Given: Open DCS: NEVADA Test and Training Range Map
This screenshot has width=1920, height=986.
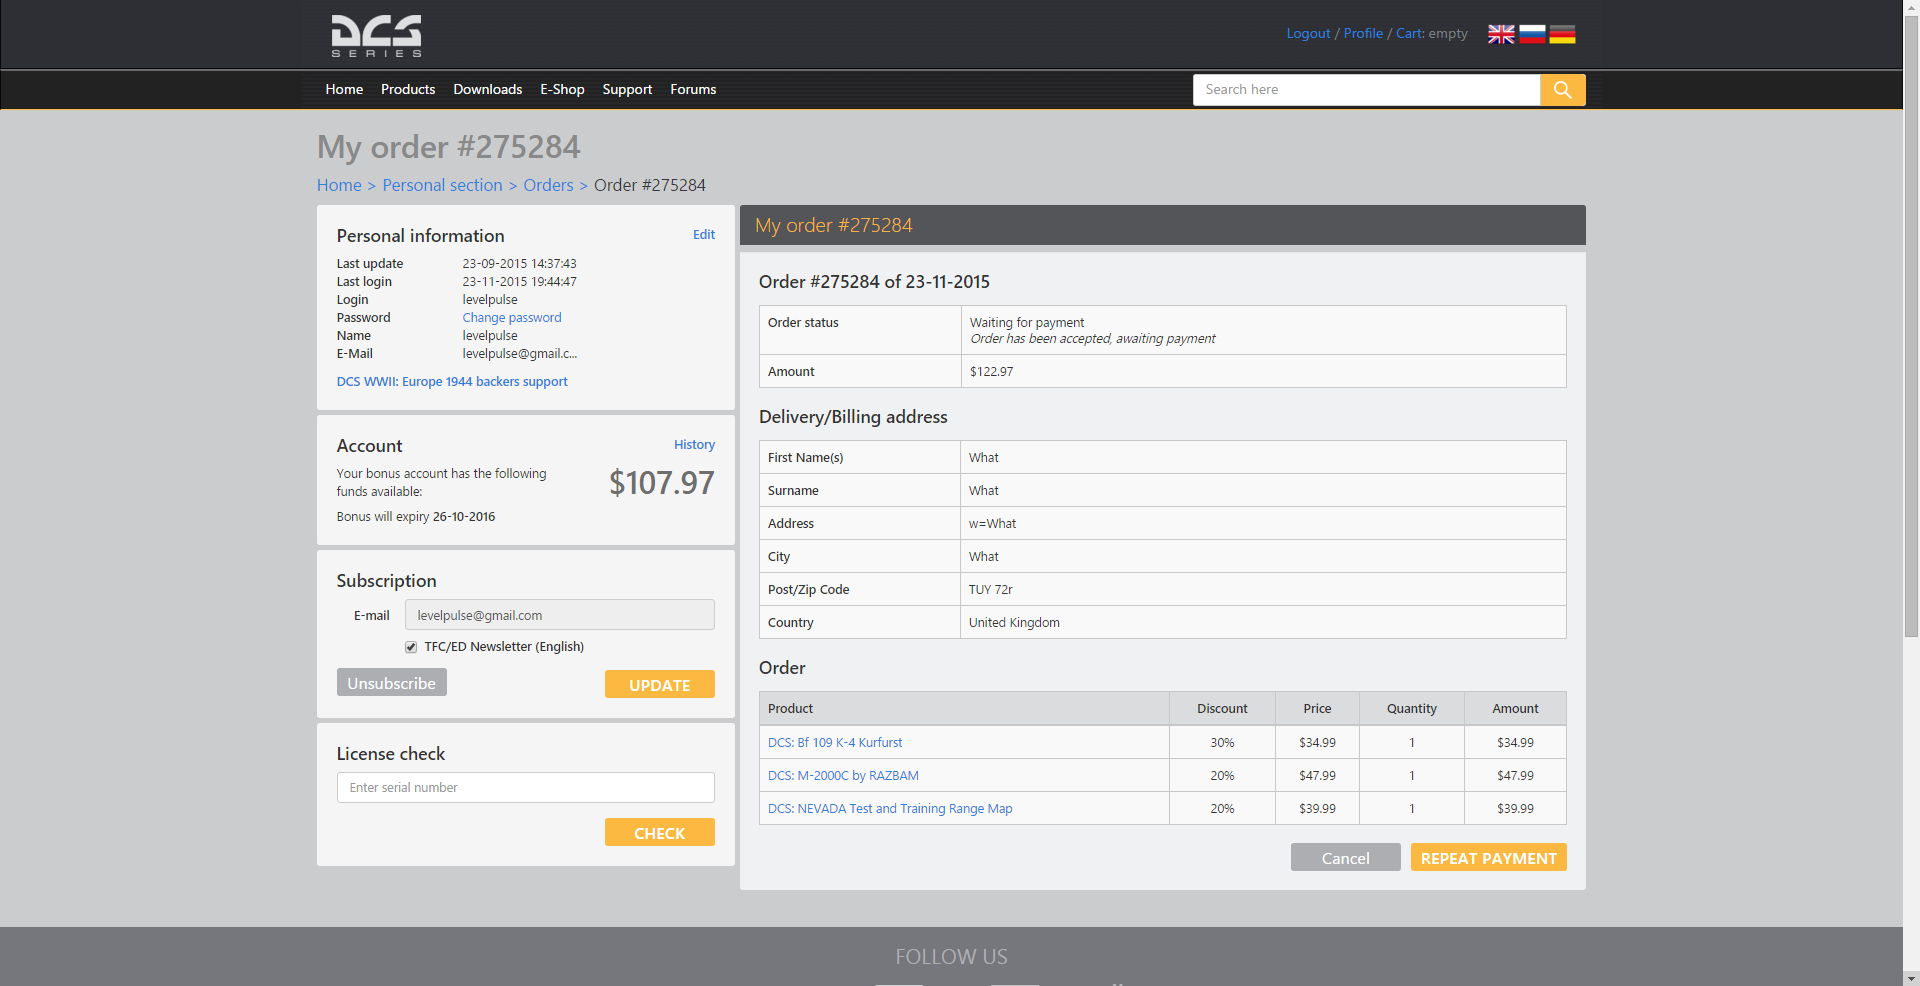Looking at the screenshot, I should pyautogui.click(x=890, y=809).
